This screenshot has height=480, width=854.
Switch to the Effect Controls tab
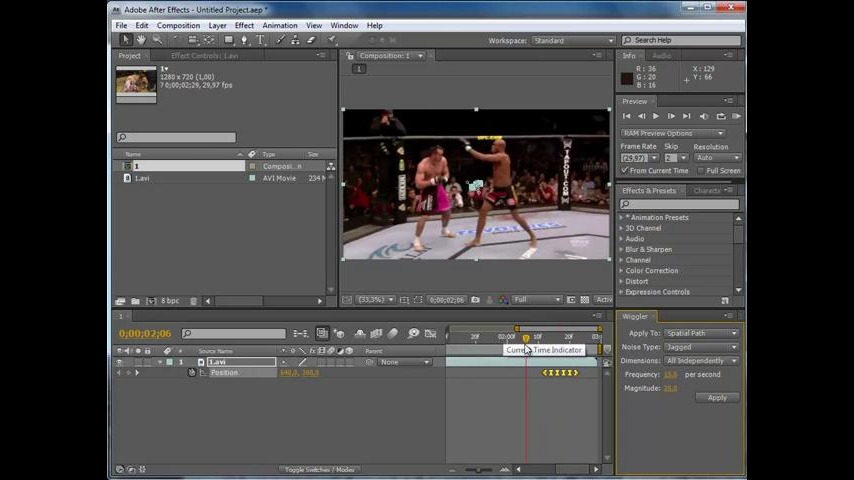(x=205, y=56)
